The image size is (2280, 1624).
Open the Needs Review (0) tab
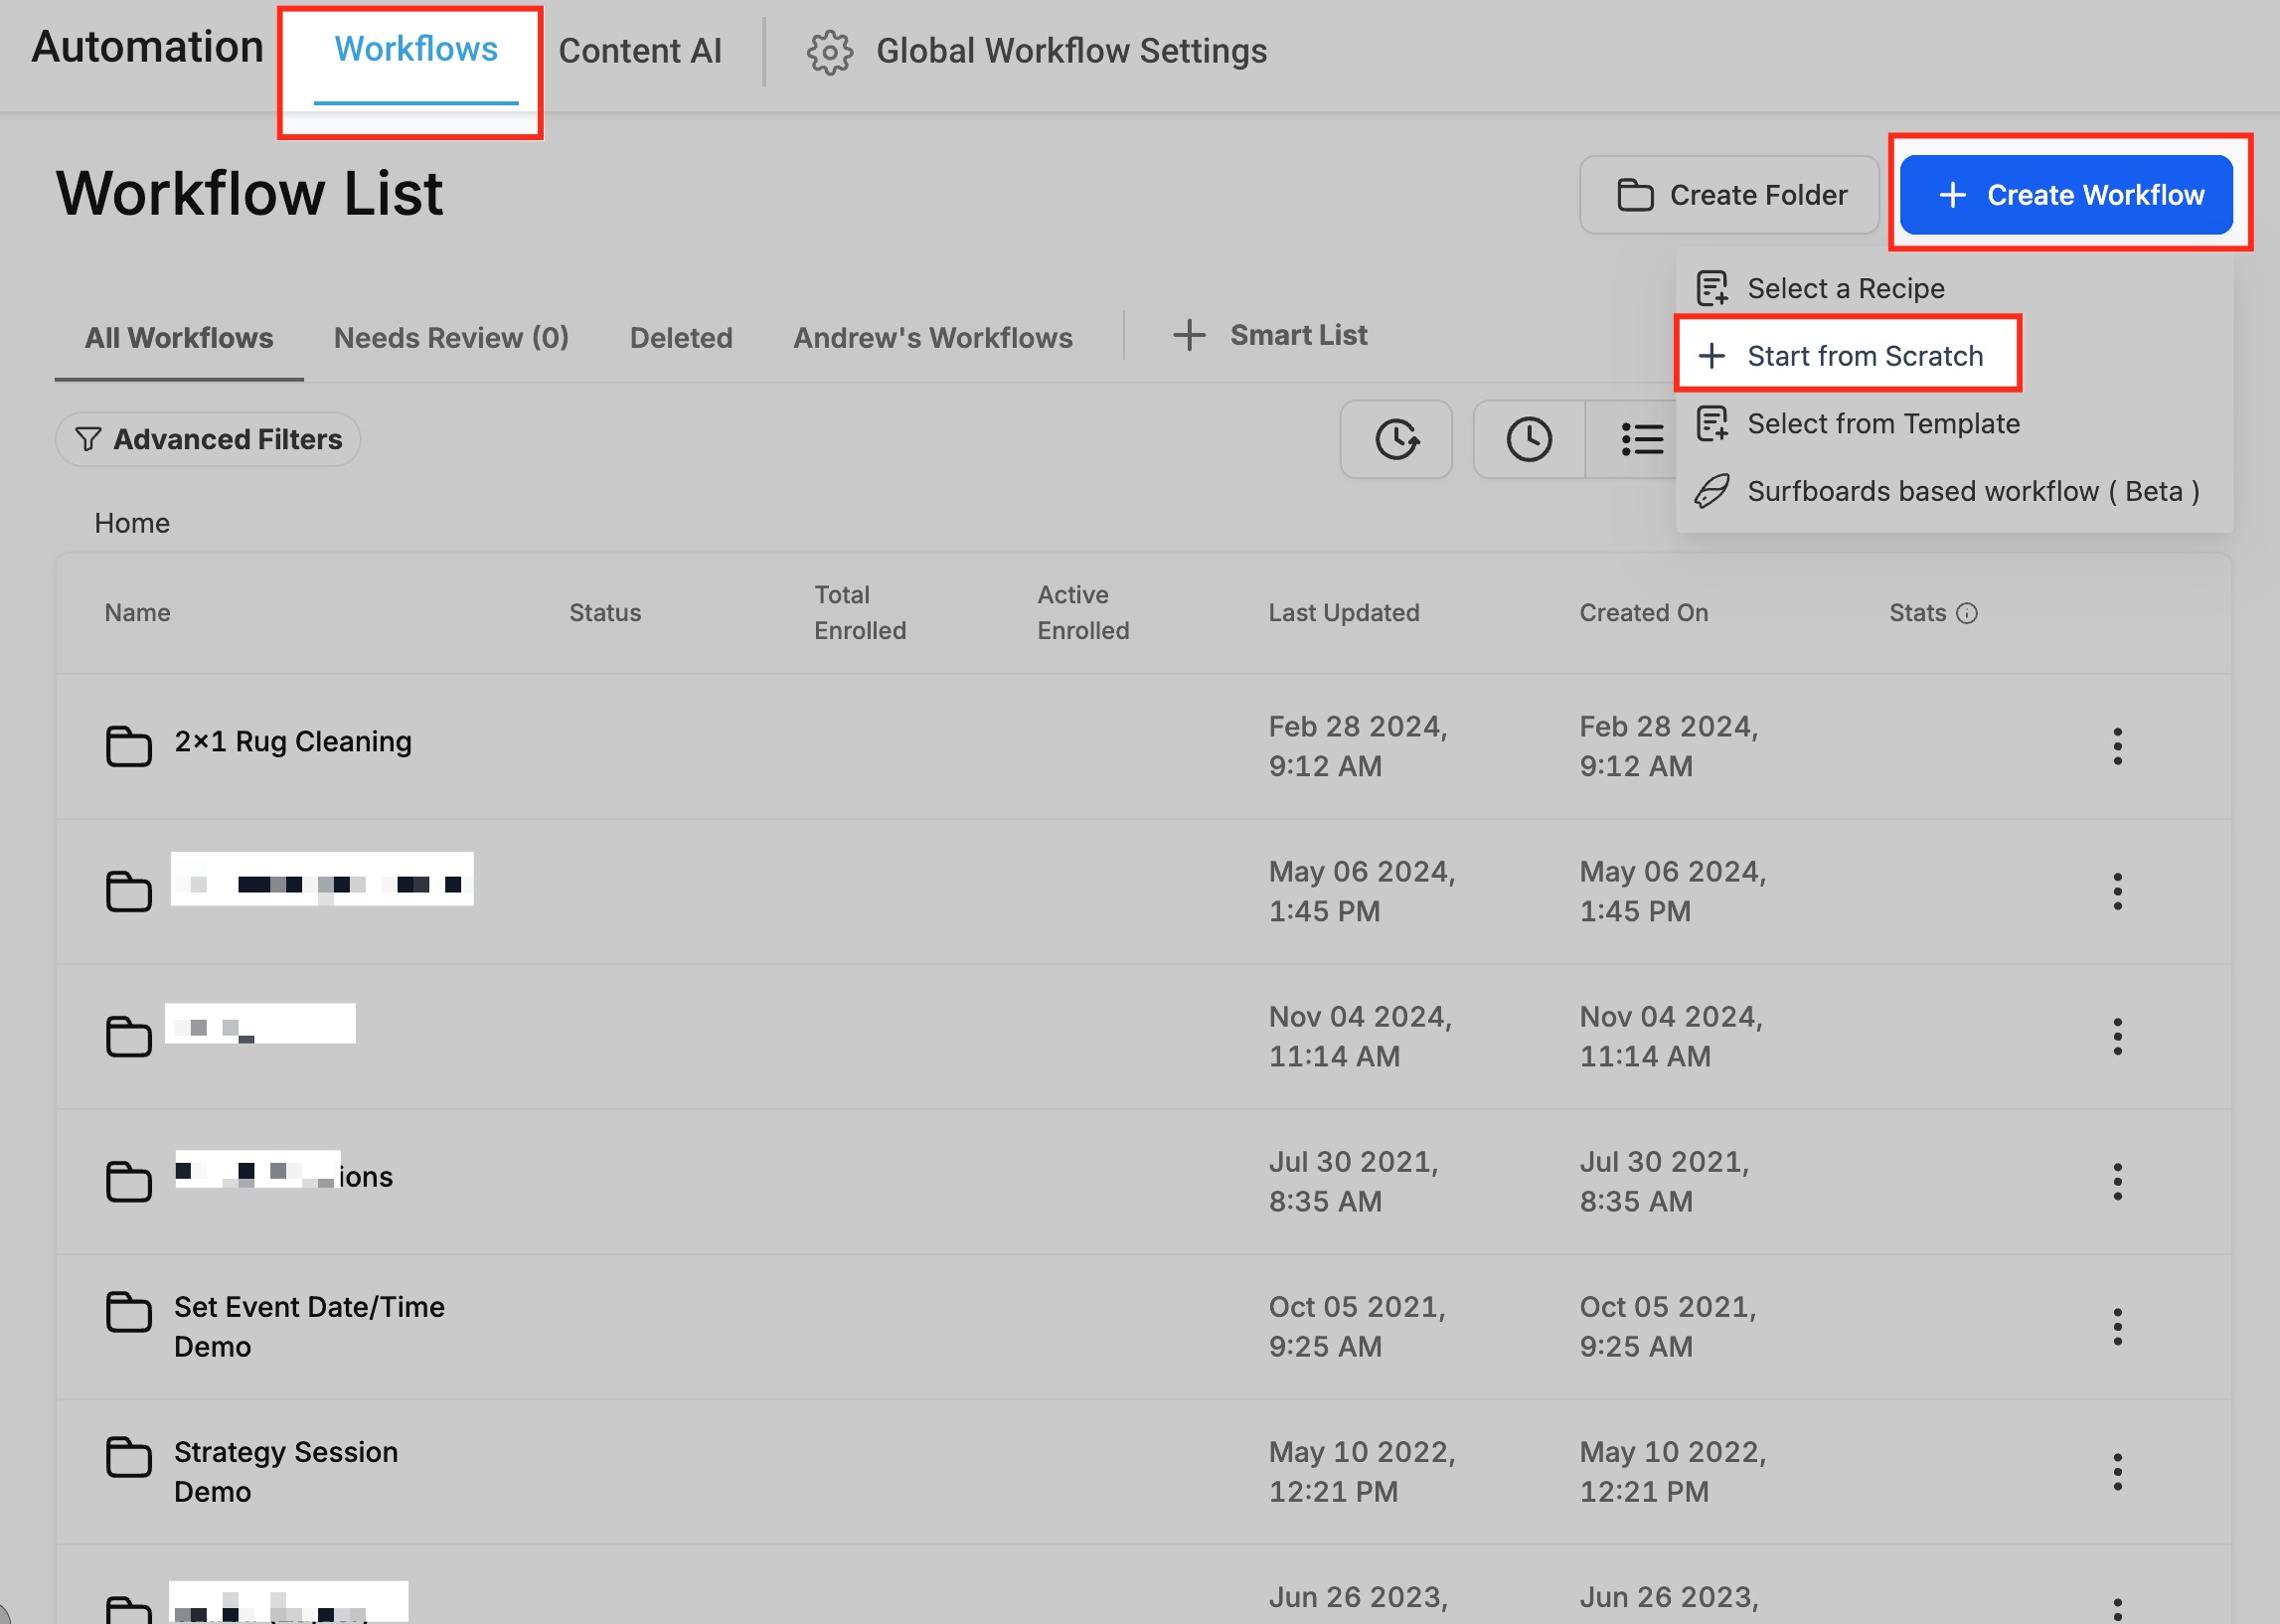point(451,338)
